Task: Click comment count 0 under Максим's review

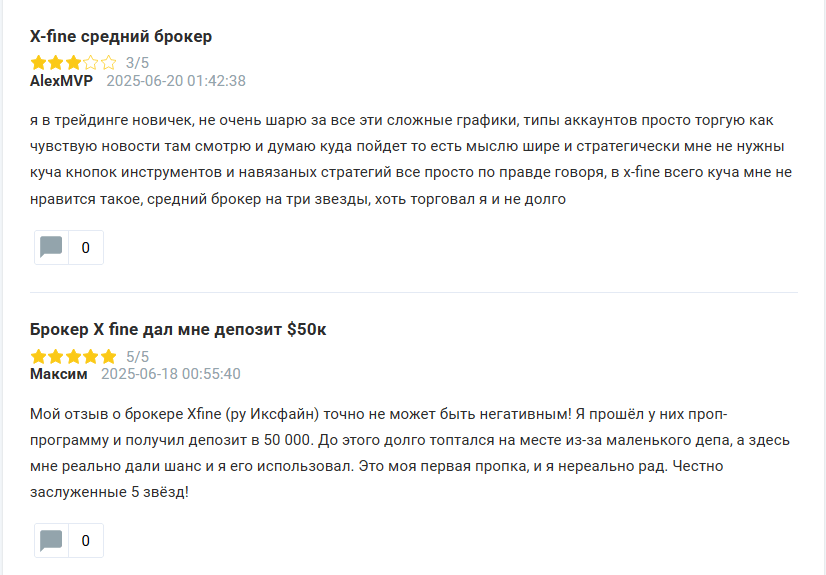Action: click(85, 541)
